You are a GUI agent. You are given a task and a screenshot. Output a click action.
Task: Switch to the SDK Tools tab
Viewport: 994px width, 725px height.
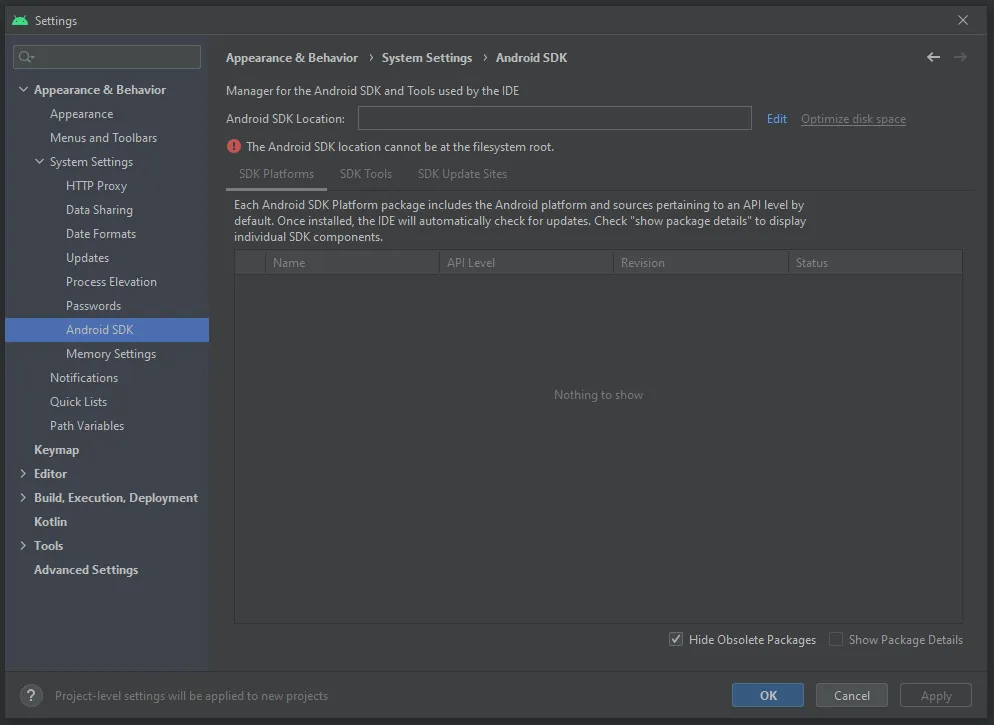366,174
